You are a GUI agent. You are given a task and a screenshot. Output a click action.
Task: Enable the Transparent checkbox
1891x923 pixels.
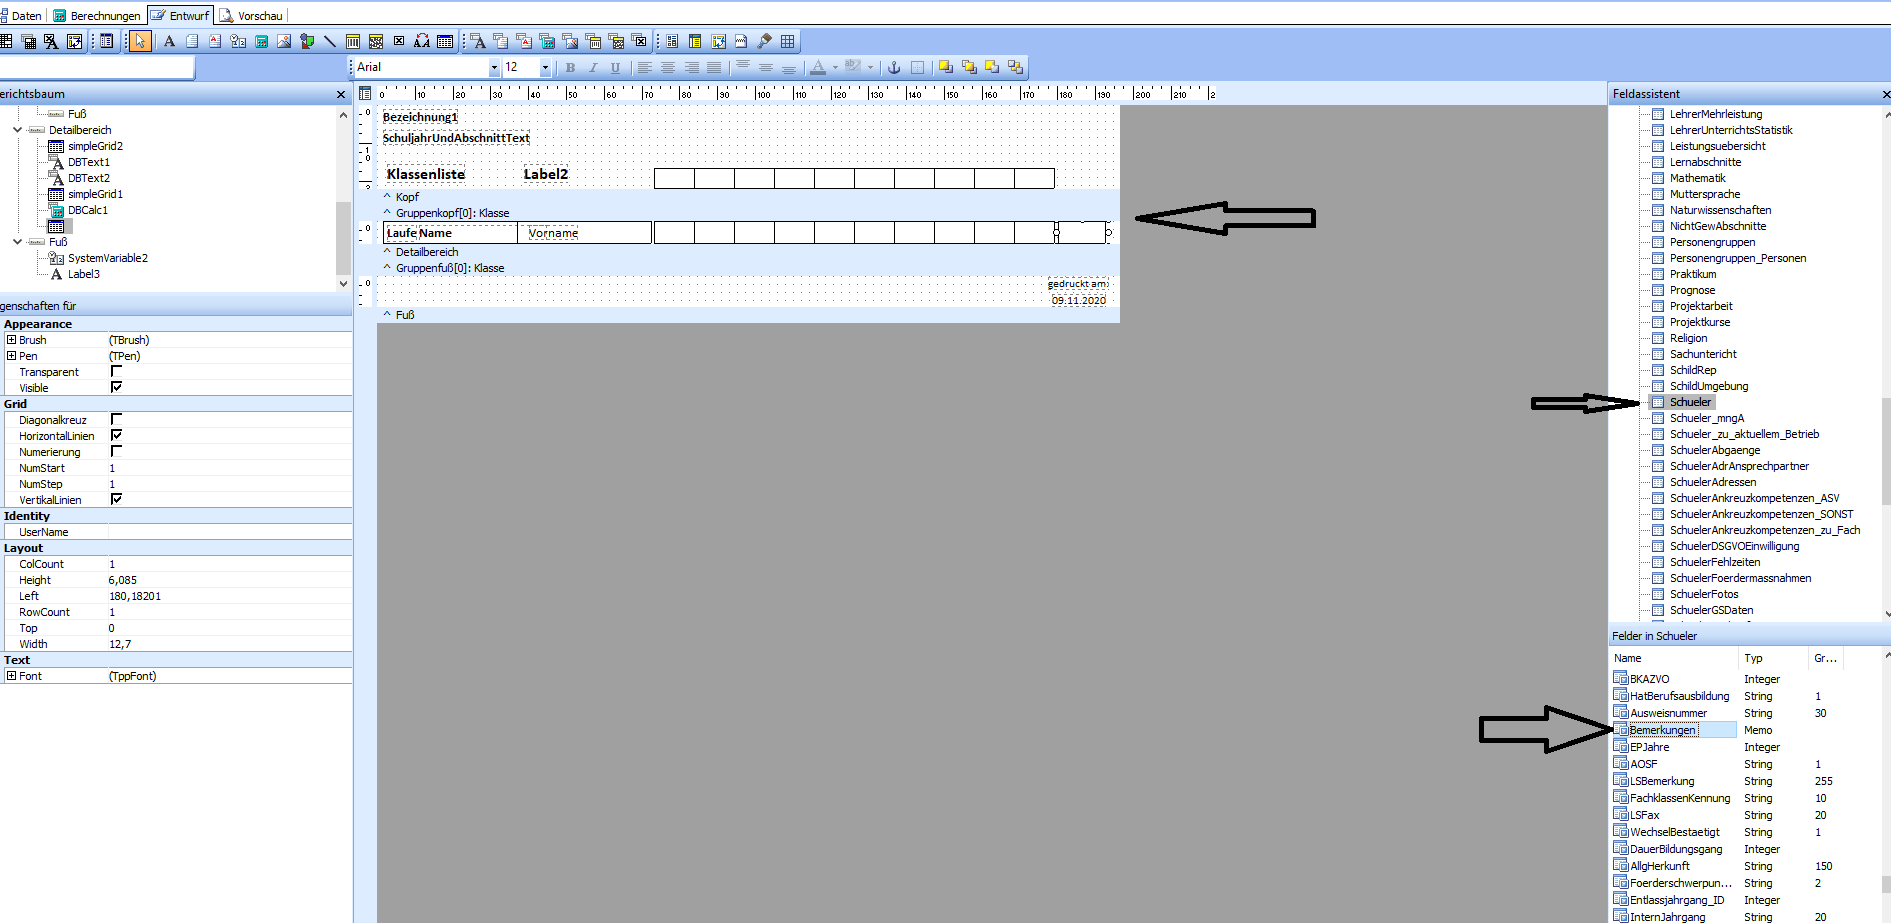point(116,371)
